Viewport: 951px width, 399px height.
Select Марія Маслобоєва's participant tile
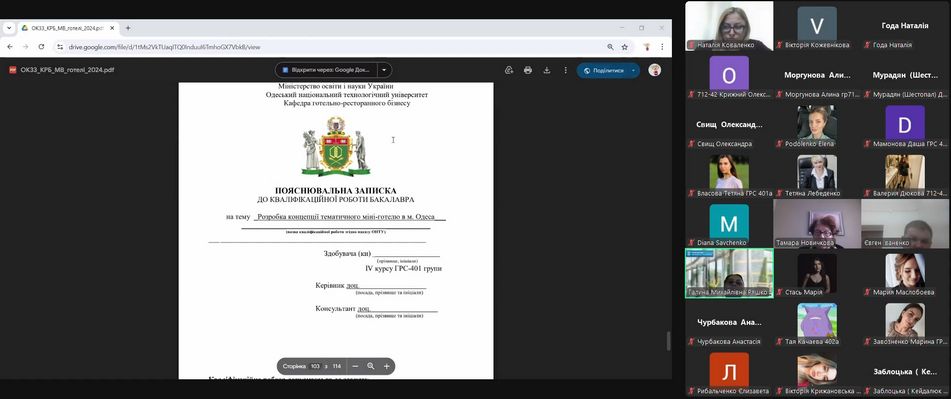905,273
